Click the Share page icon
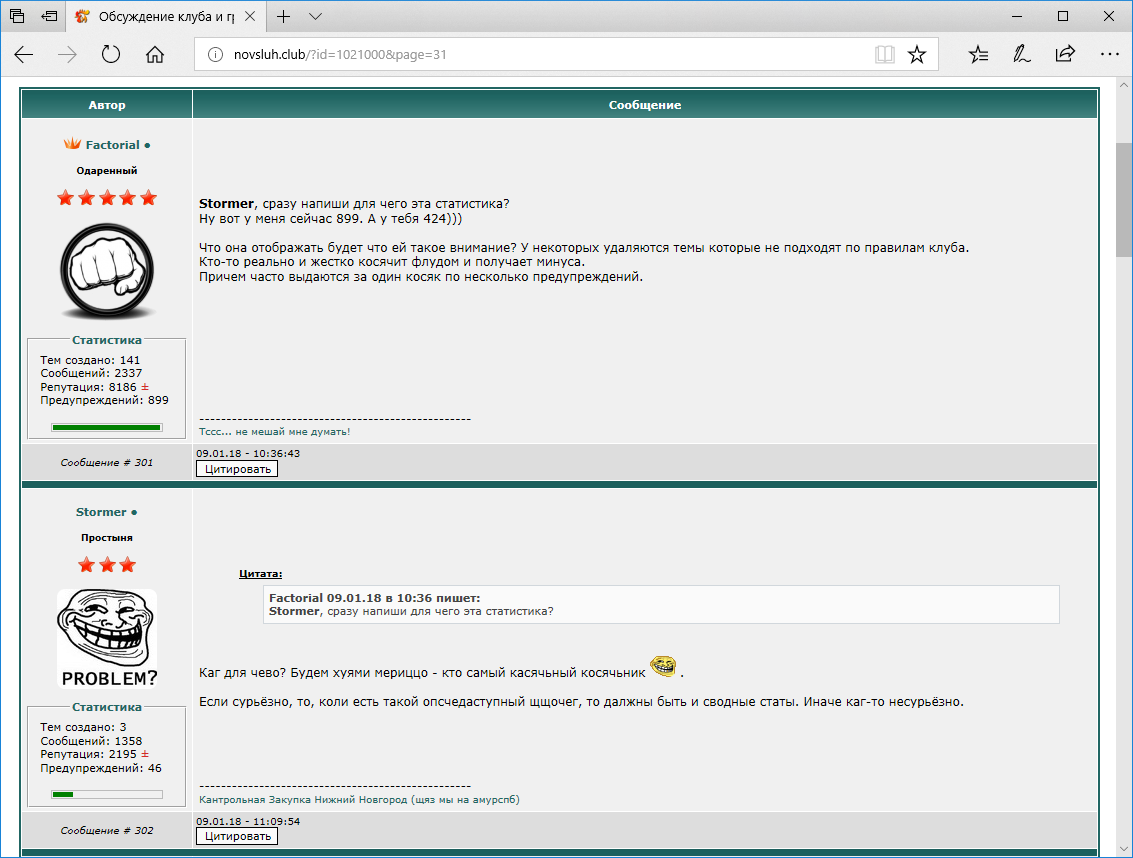The width and height of the screenshot is (1133, 858). 1065,54
